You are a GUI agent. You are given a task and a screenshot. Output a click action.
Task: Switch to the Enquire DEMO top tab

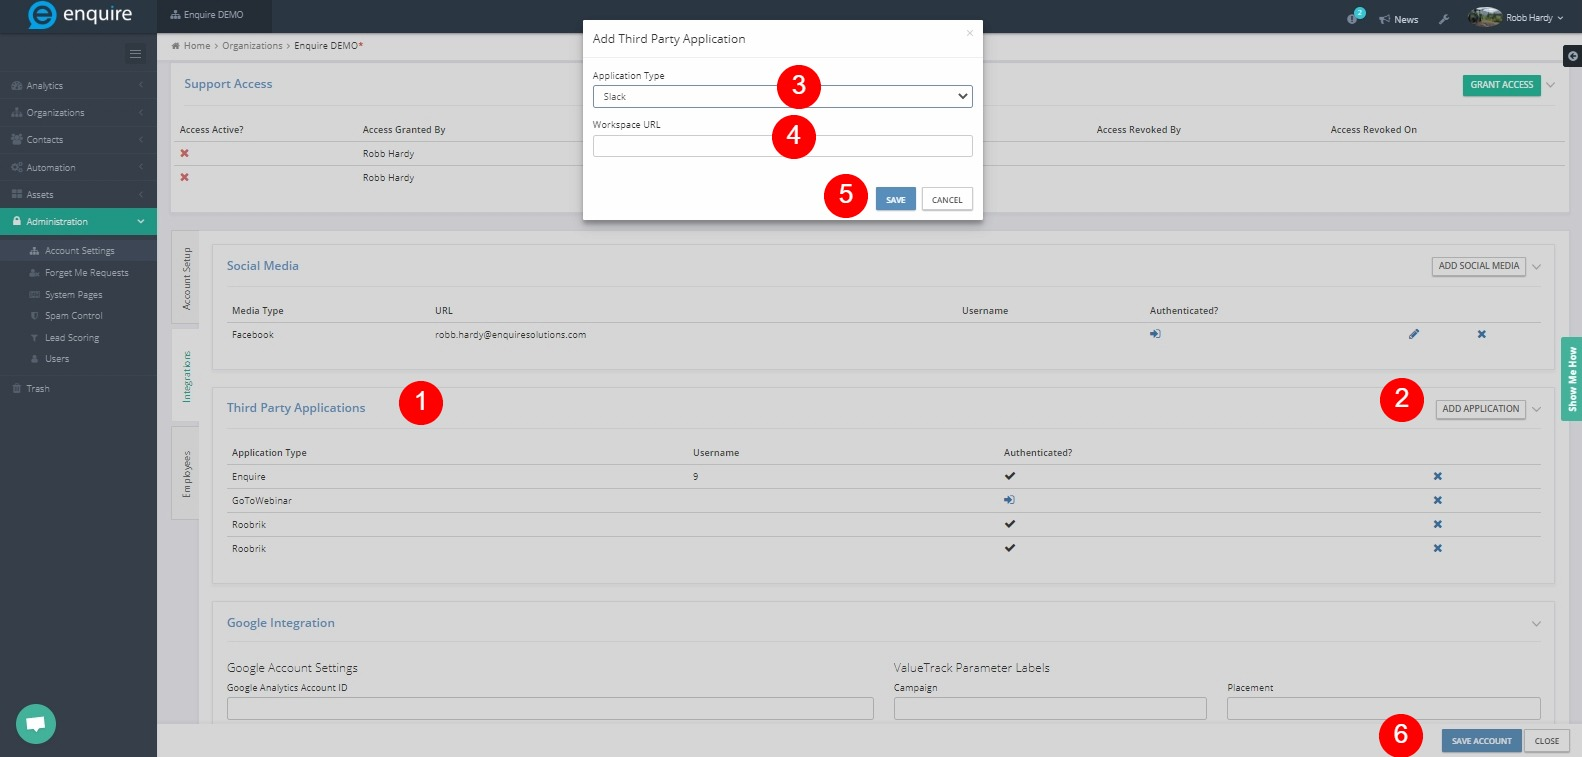pyautogui.click(x=214, y=15)
